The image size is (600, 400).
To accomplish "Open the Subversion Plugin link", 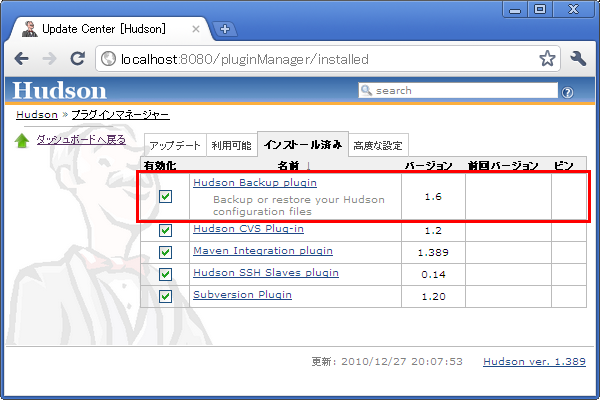I will (x=243, y=295).
